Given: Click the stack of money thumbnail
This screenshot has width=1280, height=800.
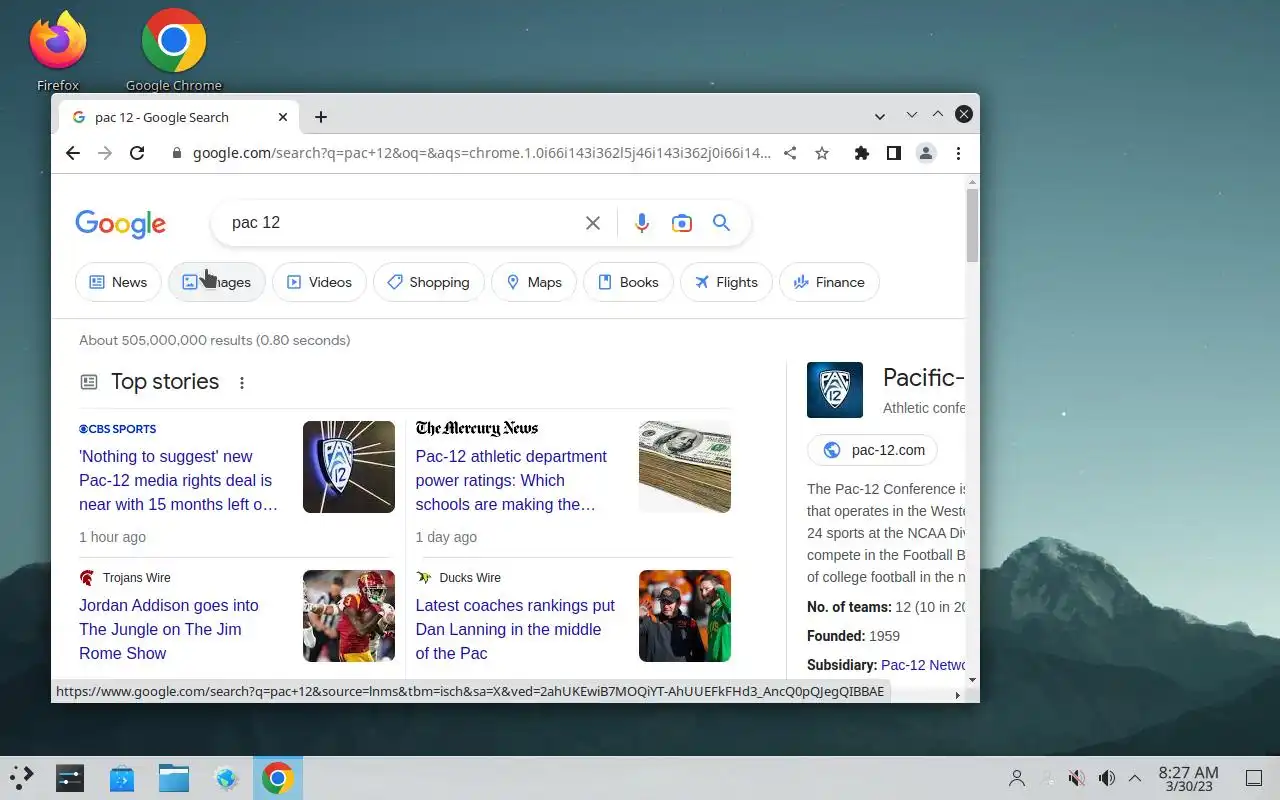Looking at the screenshot, I should (x=685, y=467).
